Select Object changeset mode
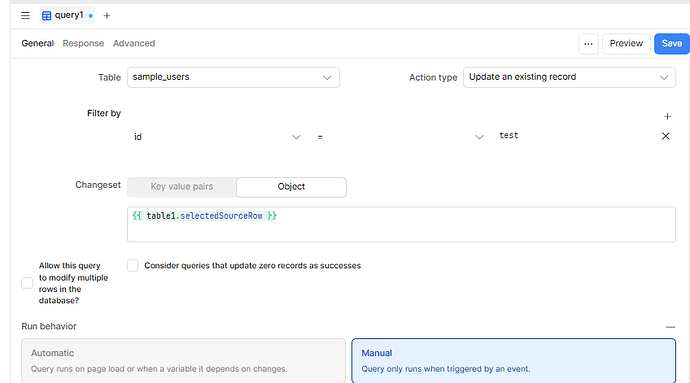Screen dimensions: 690x383 pos(291,187)
